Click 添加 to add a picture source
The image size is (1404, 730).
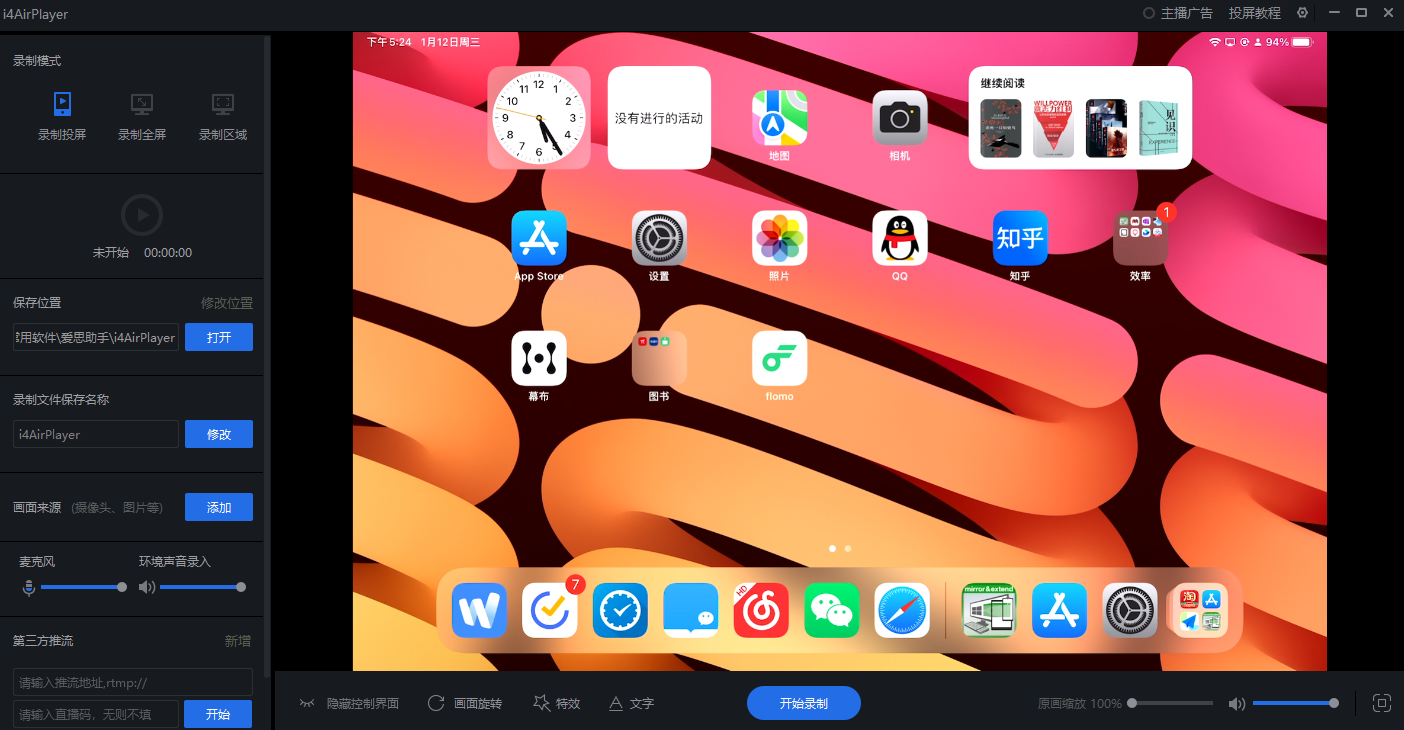218,507
